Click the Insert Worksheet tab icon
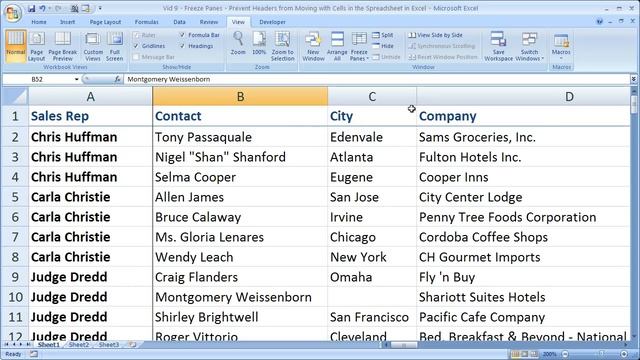This screenshot has height=360, width=640. coord(133,345)
